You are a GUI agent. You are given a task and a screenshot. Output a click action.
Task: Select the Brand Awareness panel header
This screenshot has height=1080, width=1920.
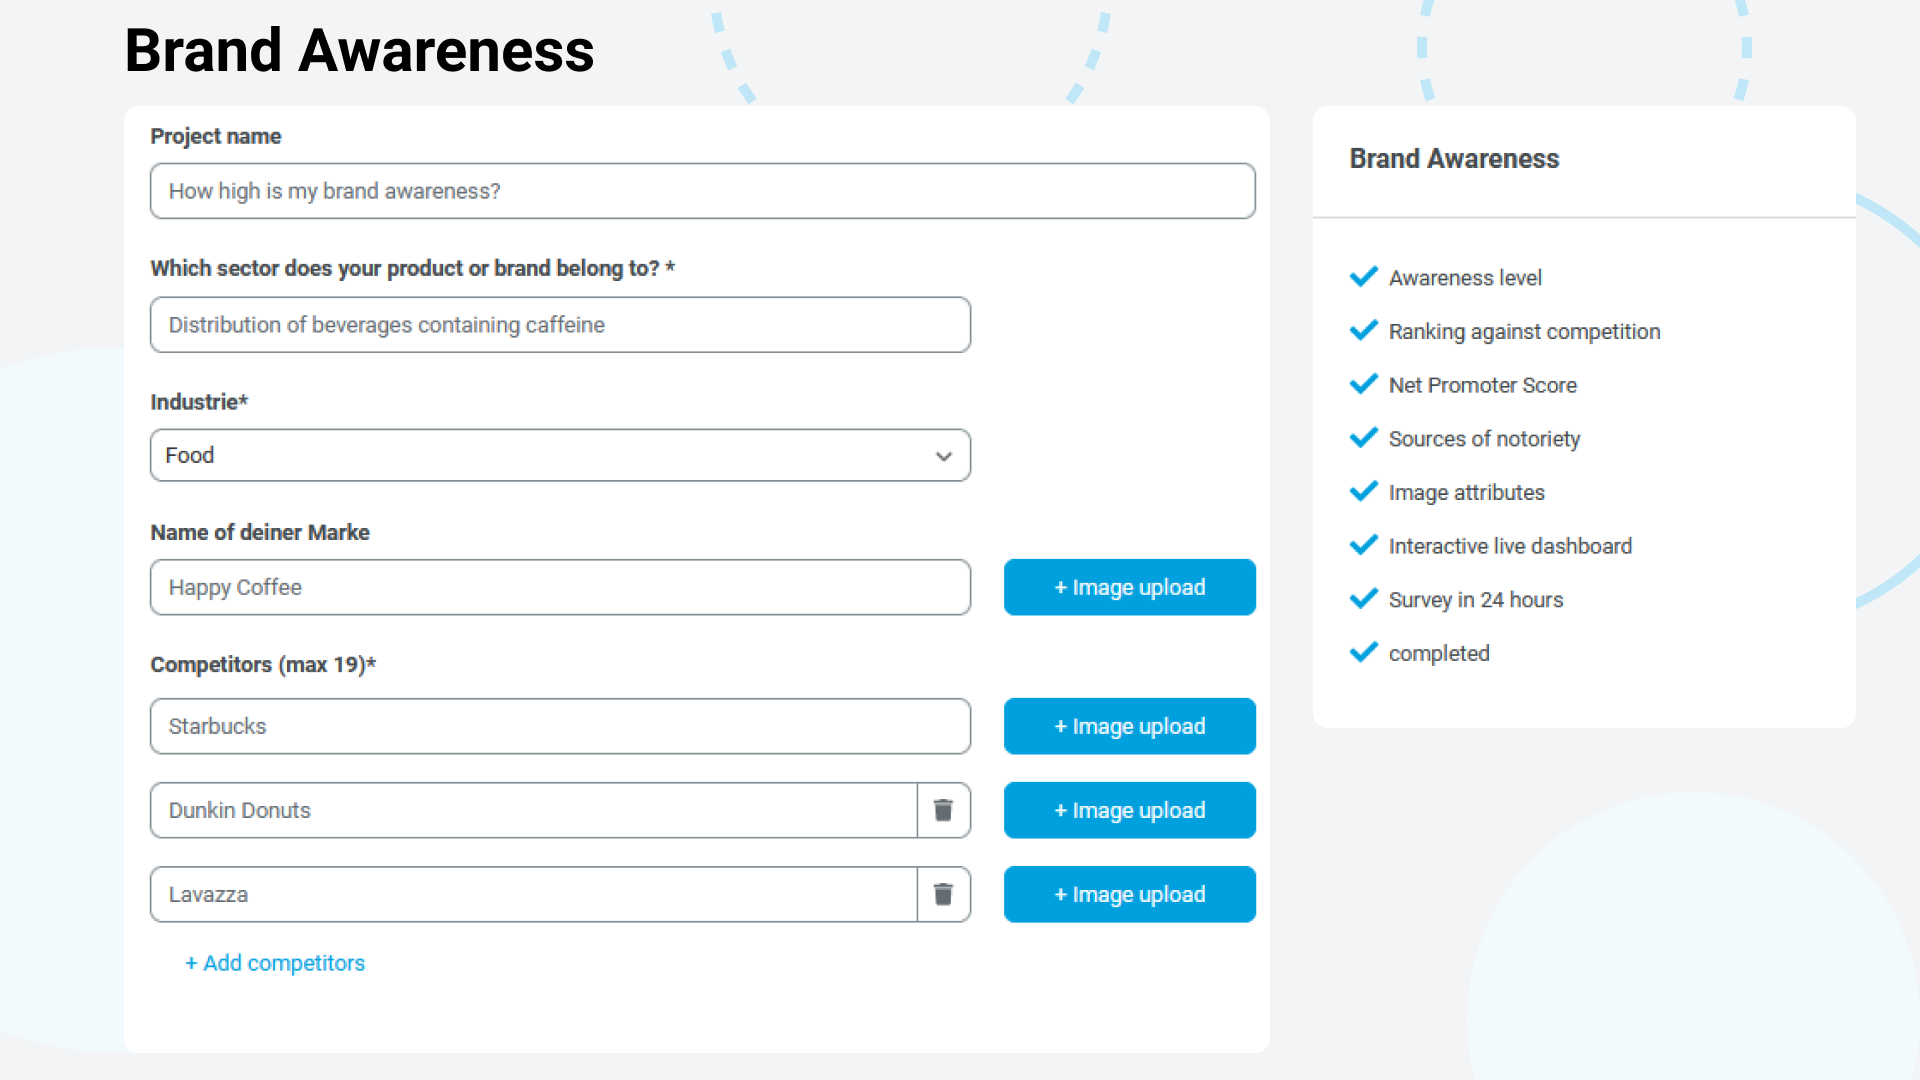click(x=1453, y=158)
